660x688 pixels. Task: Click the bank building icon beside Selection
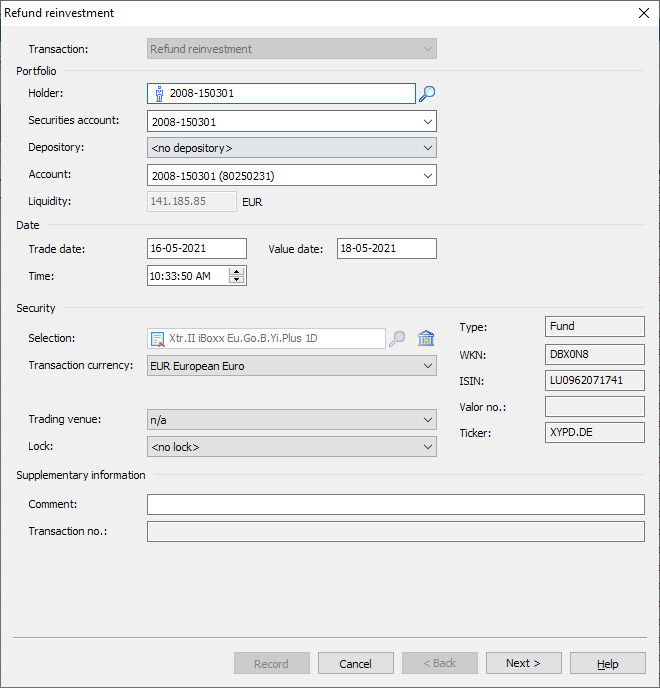click(x=426, y=339)
